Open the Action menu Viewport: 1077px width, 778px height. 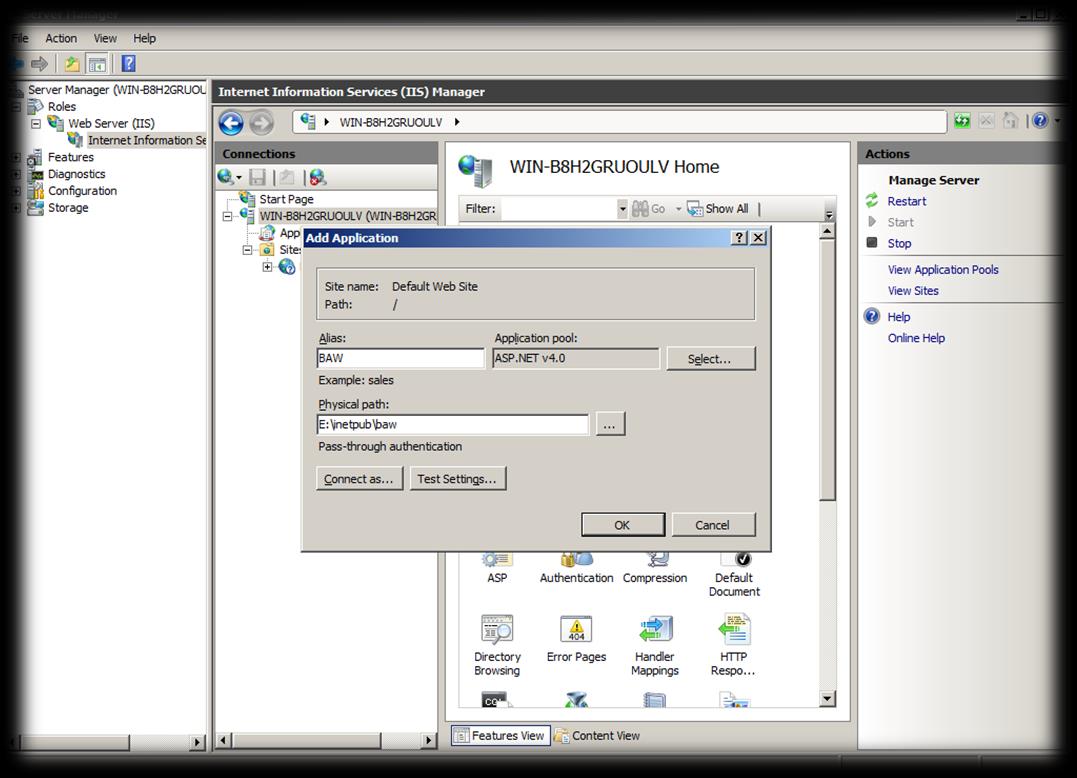click(x=61, y=38)
